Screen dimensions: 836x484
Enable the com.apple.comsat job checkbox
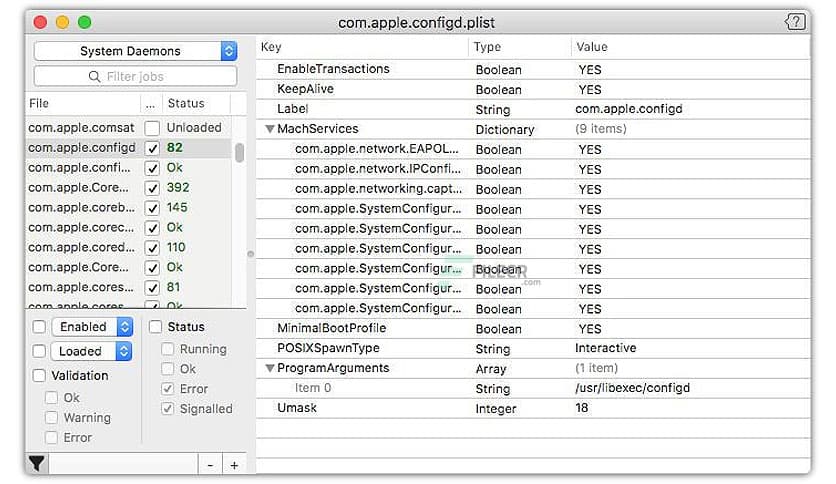(x=152, y=128)
